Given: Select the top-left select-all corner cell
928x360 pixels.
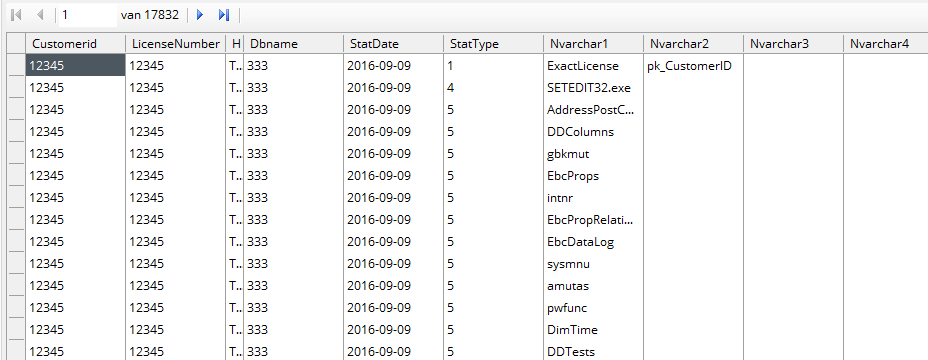Looking at the screenshot, I should pos(16,44).
